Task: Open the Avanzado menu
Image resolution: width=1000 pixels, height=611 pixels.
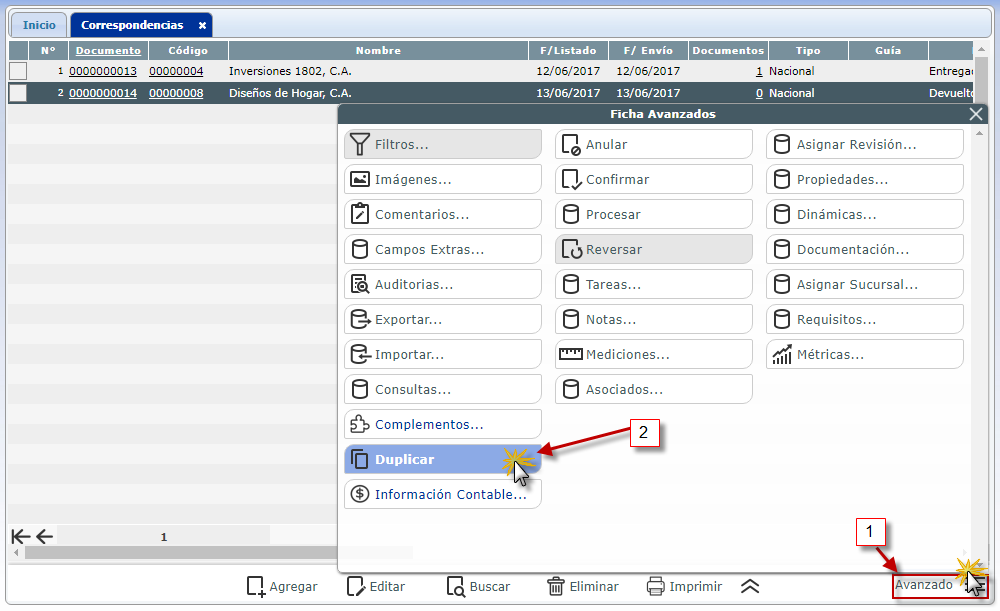Action: pyautogui.click(x=940, y=585)
